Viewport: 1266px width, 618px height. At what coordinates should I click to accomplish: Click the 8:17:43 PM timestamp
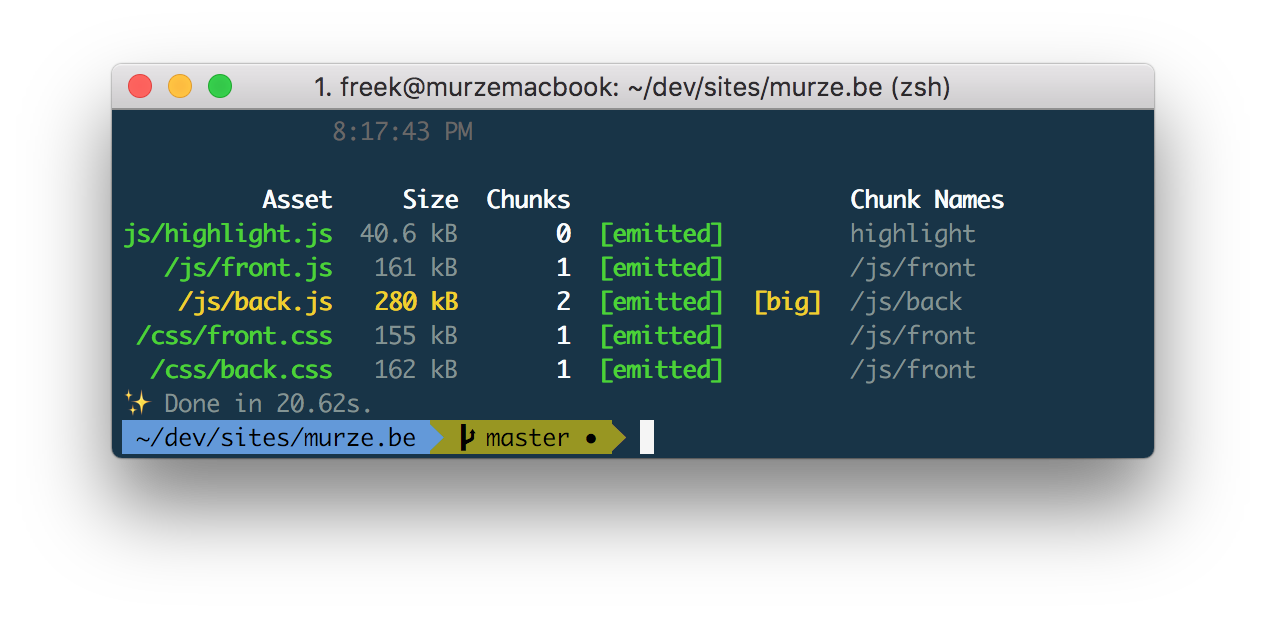click(x=402, y=132)
